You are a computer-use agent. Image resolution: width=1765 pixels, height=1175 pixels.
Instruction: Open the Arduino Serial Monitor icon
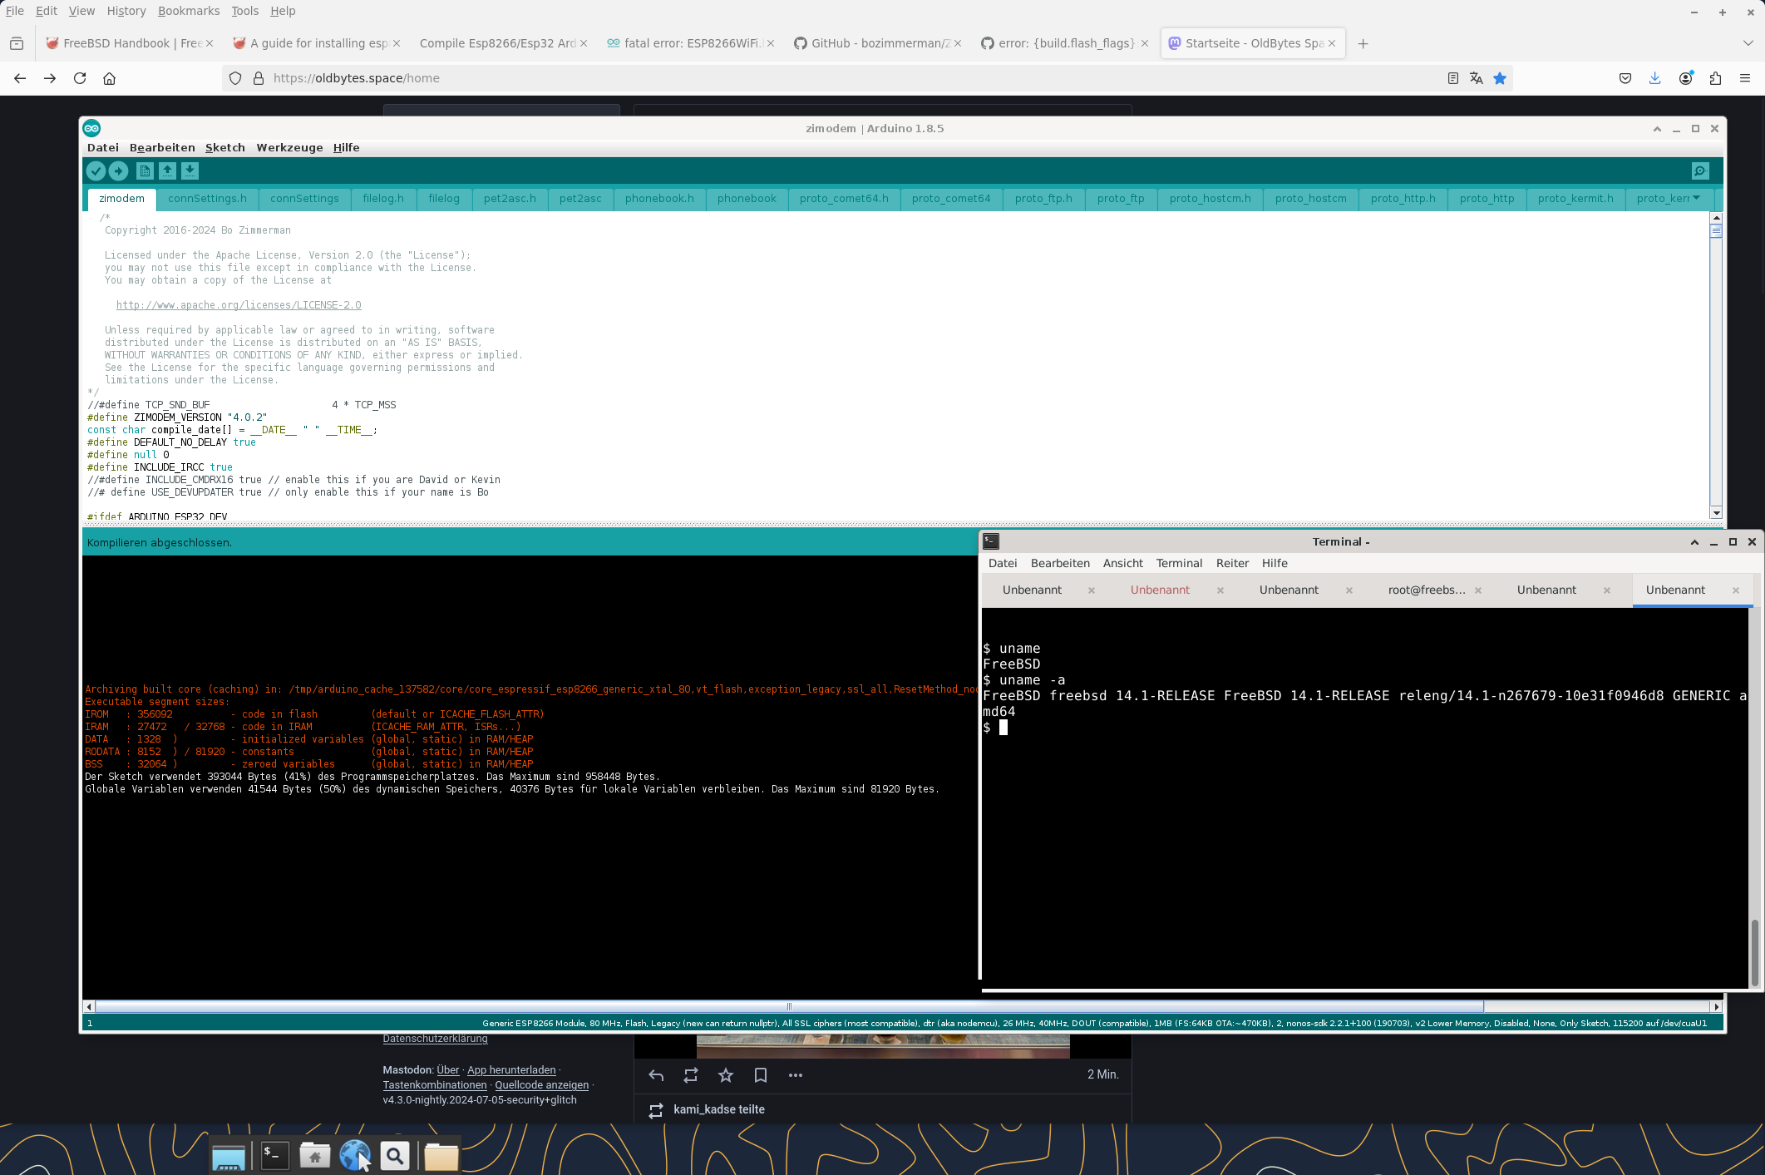click(1700, 171)
